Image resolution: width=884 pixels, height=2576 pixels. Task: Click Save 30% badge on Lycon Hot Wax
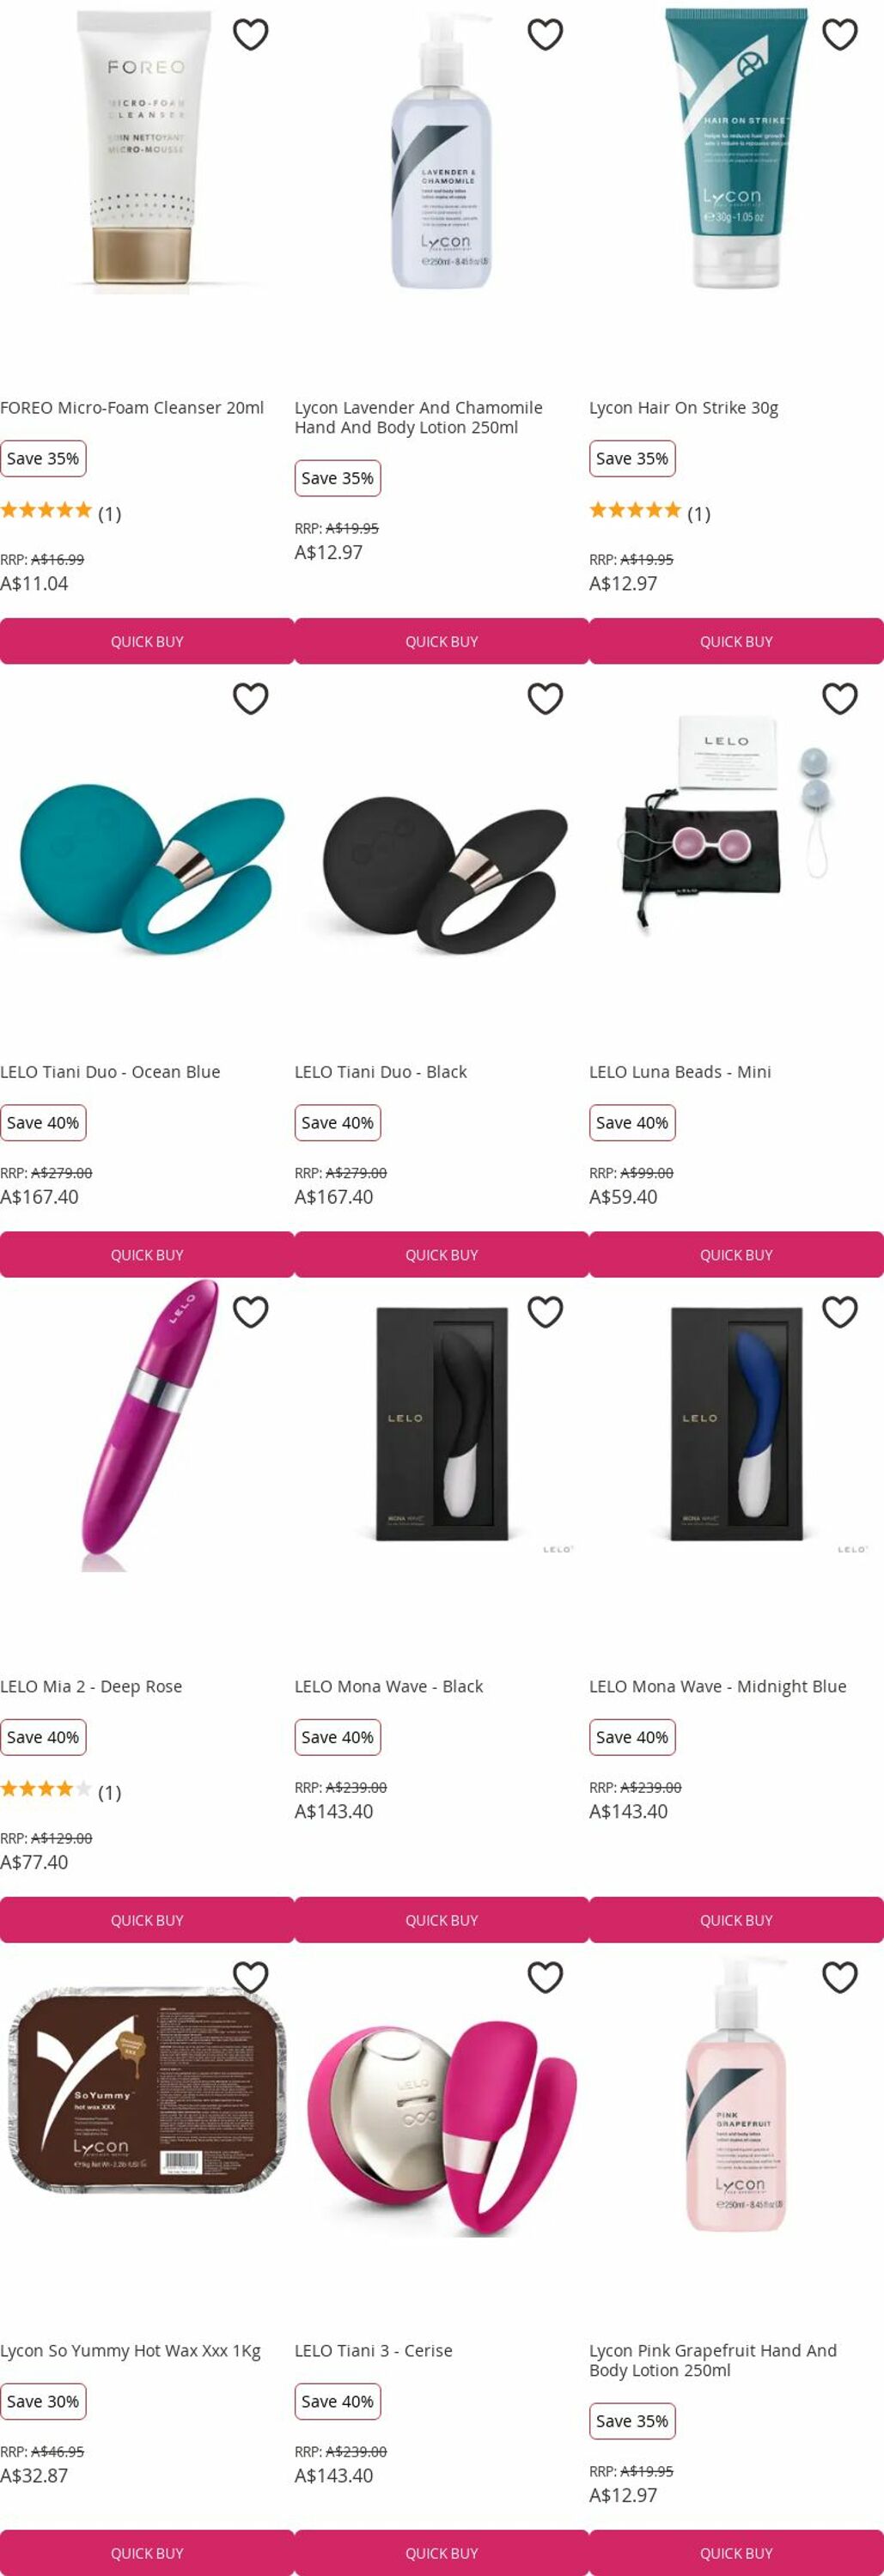pos(43,2401)
